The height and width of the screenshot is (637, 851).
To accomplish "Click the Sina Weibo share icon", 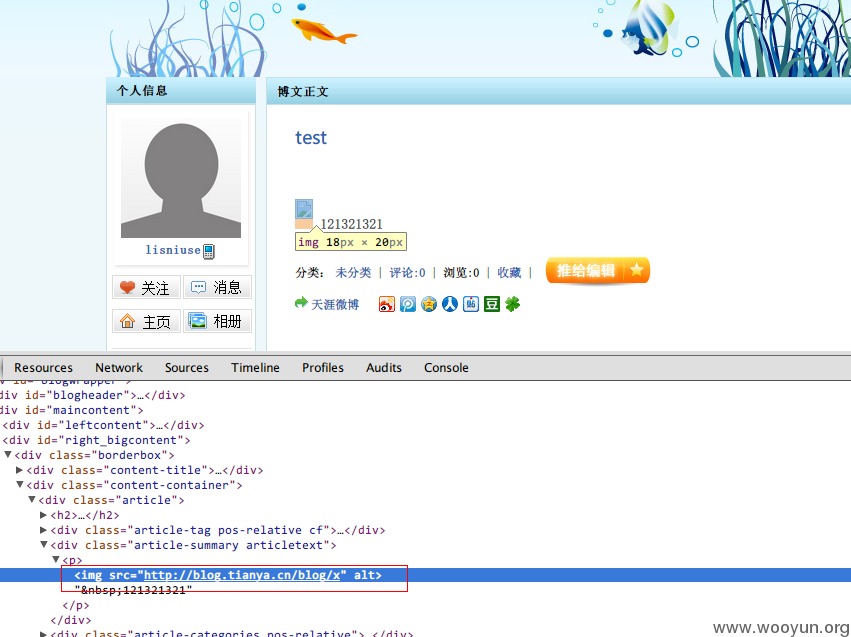I will click(386, 304).
